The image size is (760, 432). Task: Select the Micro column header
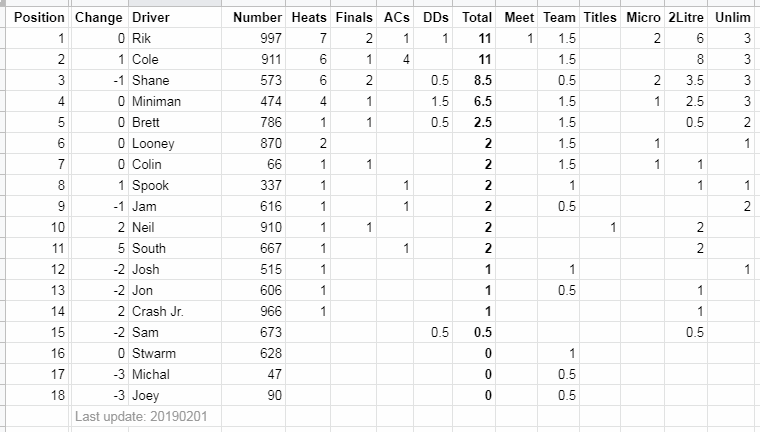tap(642, 18)
